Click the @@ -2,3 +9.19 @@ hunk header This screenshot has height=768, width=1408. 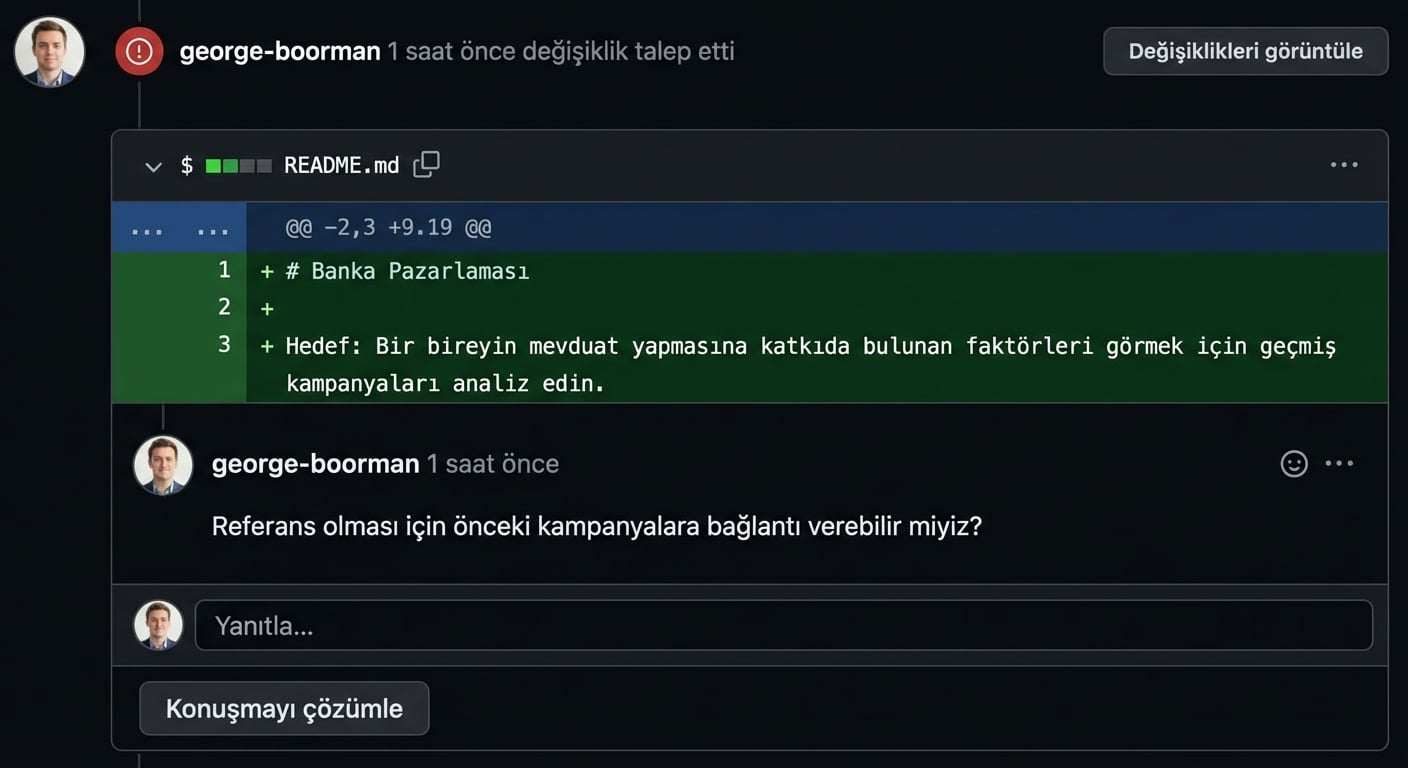(388, 227)
